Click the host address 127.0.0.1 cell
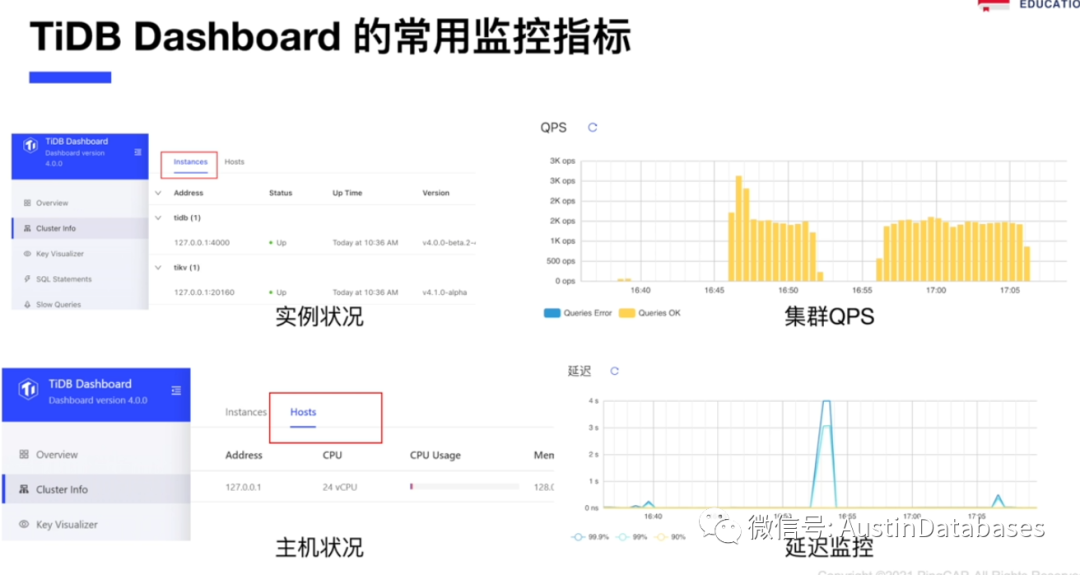The height and width of the screenshot is (575, 1080). point(243,487)
